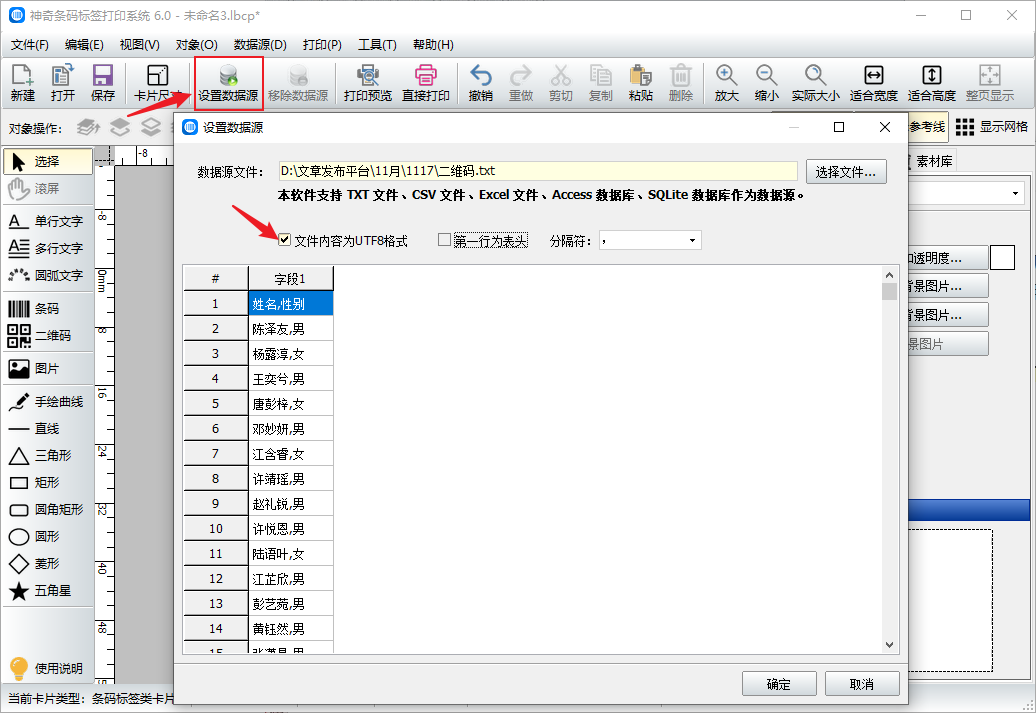Open a file with the 打开 icon
Viewport: 1036px width, 713px height.
tap(63, 83)
